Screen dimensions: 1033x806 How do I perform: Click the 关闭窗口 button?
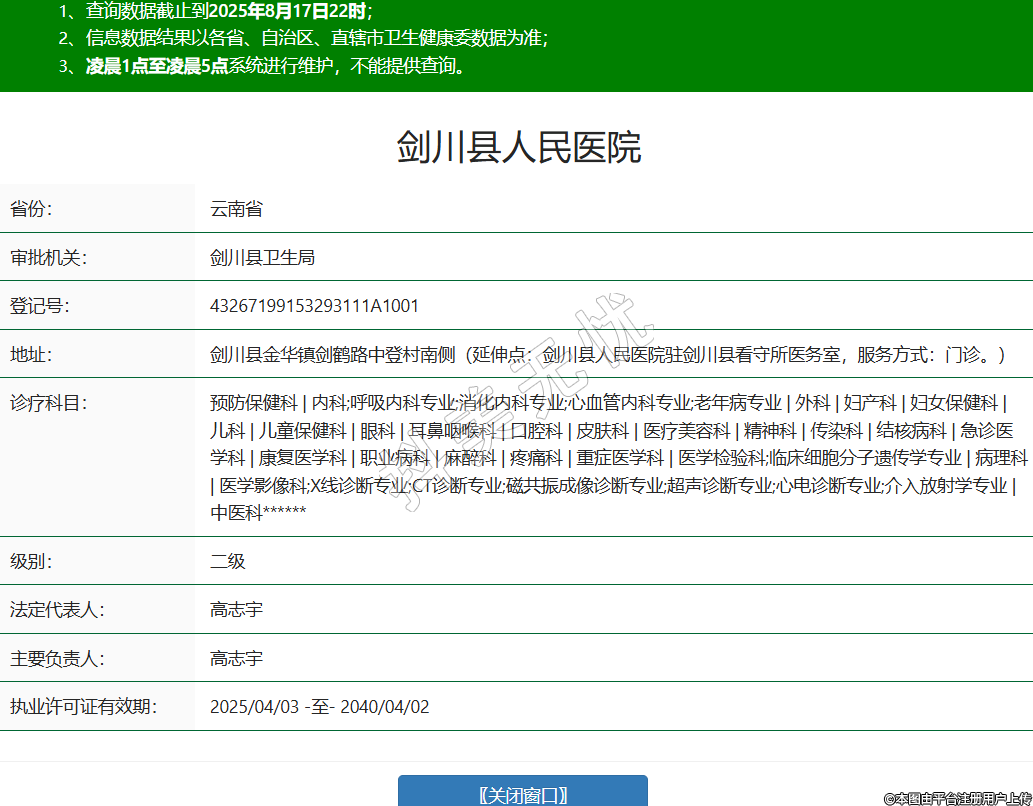coord(522,794)
